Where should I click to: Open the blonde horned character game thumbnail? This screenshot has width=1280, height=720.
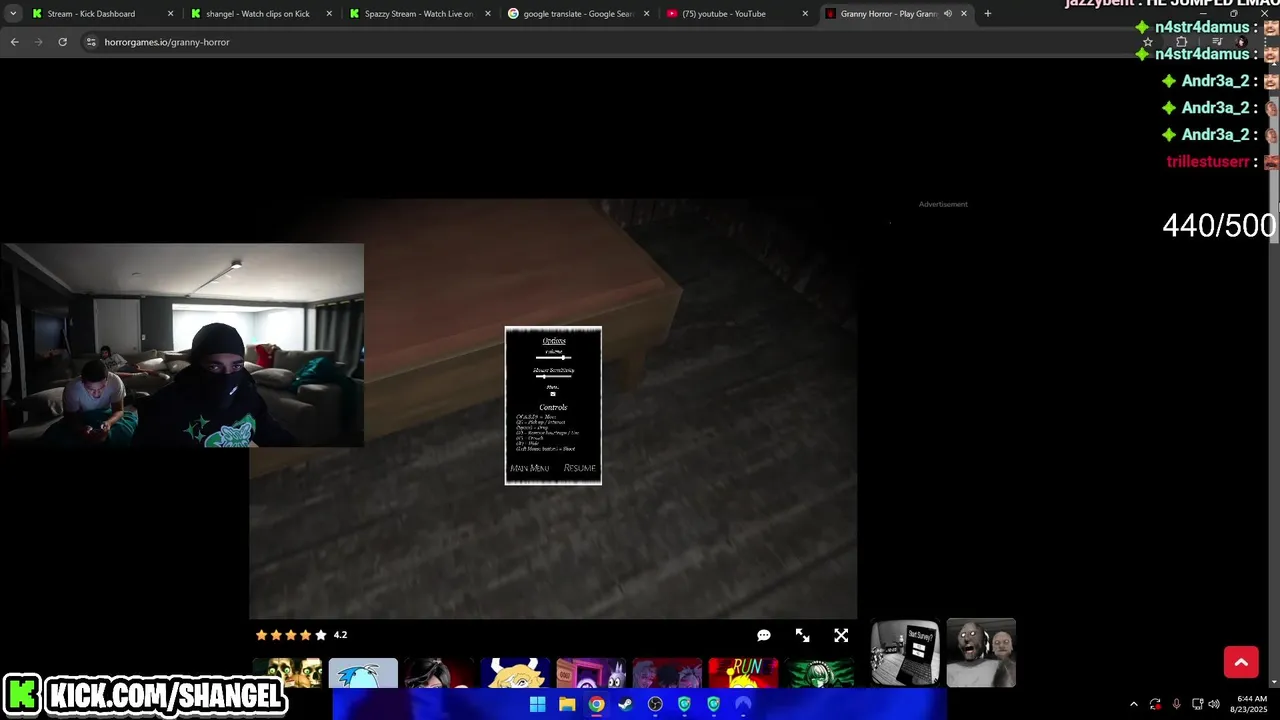click(x=515, y=673)
